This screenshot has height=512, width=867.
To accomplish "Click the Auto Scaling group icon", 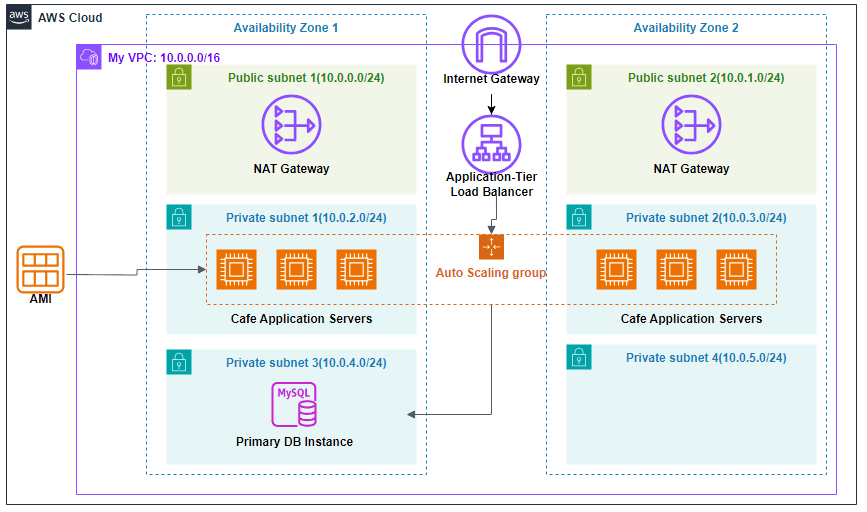I will pyautogui.click(x=491, y=247).
